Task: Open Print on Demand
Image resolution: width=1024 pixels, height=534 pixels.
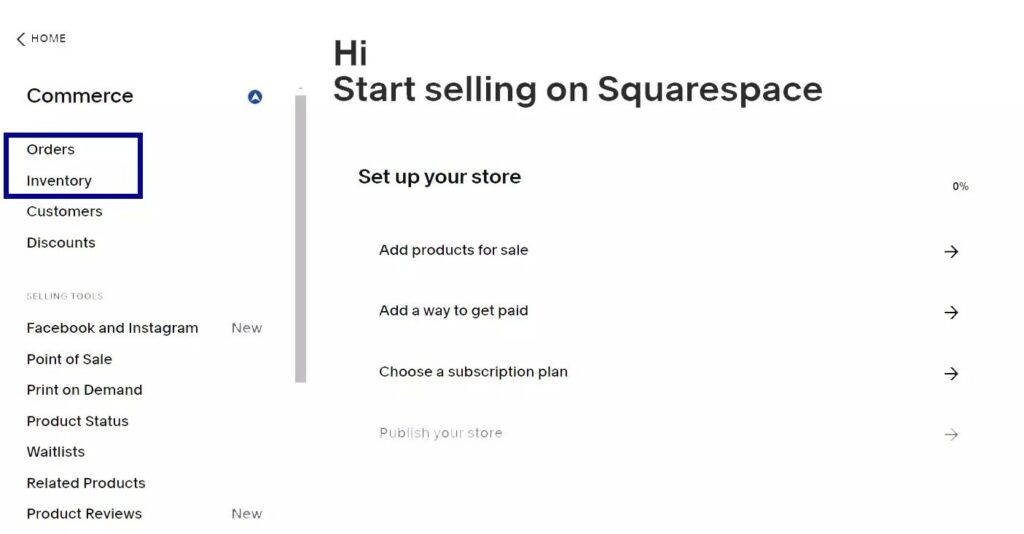Action: coord(84,390)
